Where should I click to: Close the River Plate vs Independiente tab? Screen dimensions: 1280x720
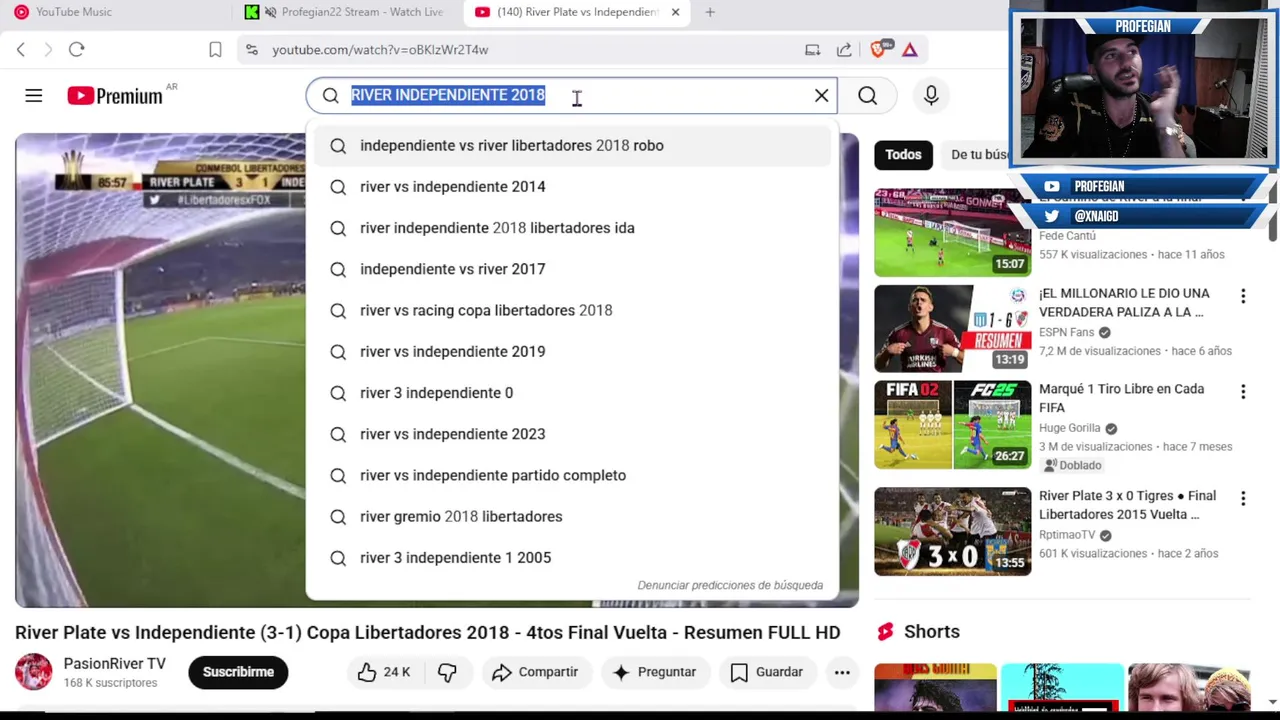tap(675, 12)
